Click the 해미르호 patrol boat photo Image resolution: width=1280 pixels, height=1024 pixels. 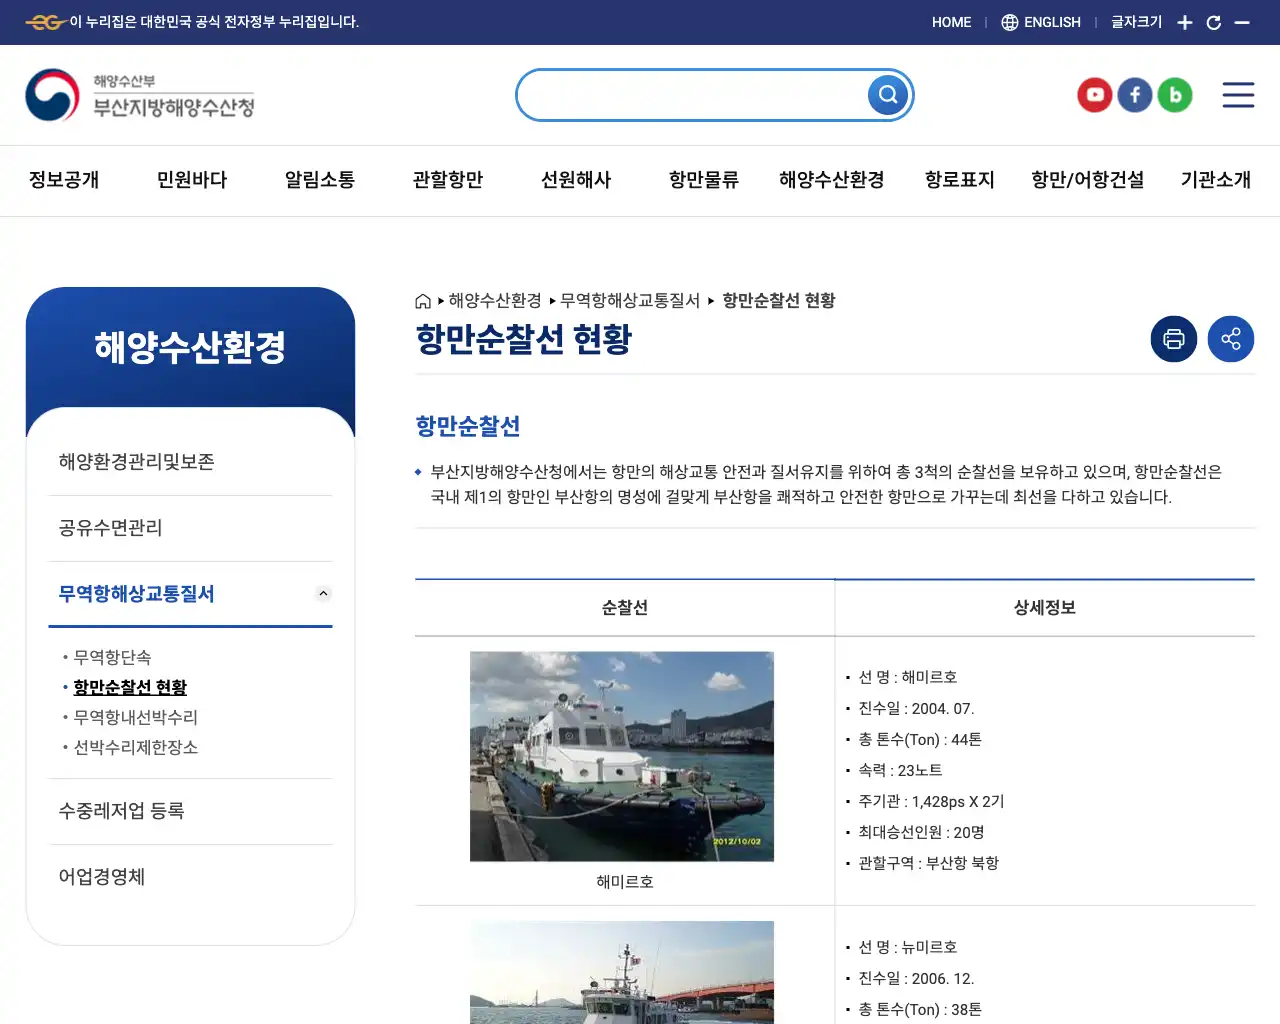click(x=622, y=757)
